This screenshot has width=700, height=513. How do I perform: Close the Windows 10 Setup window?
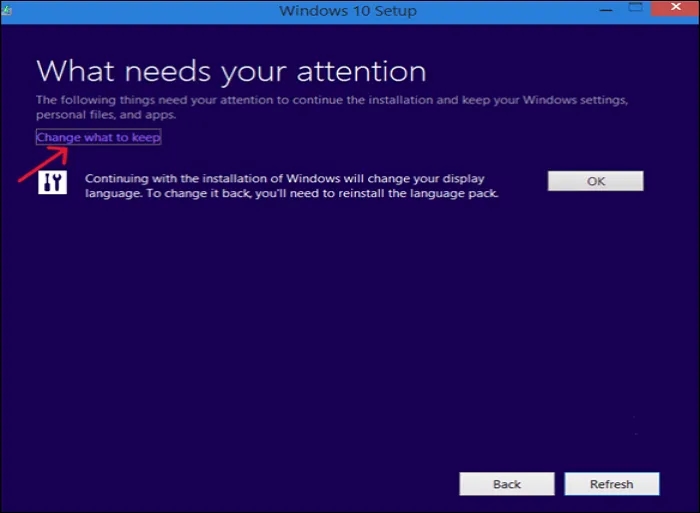[675, 9]
